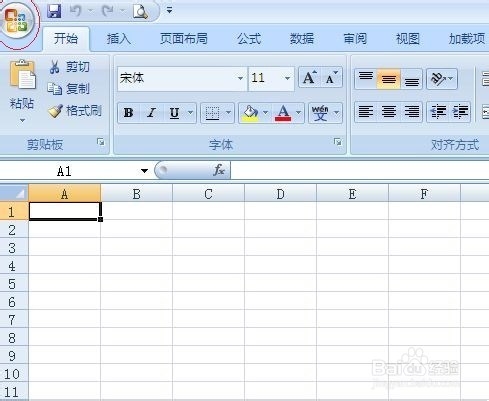Apply cell borders icon
Viewport: 489px width, 401px height.
(212, 113)
